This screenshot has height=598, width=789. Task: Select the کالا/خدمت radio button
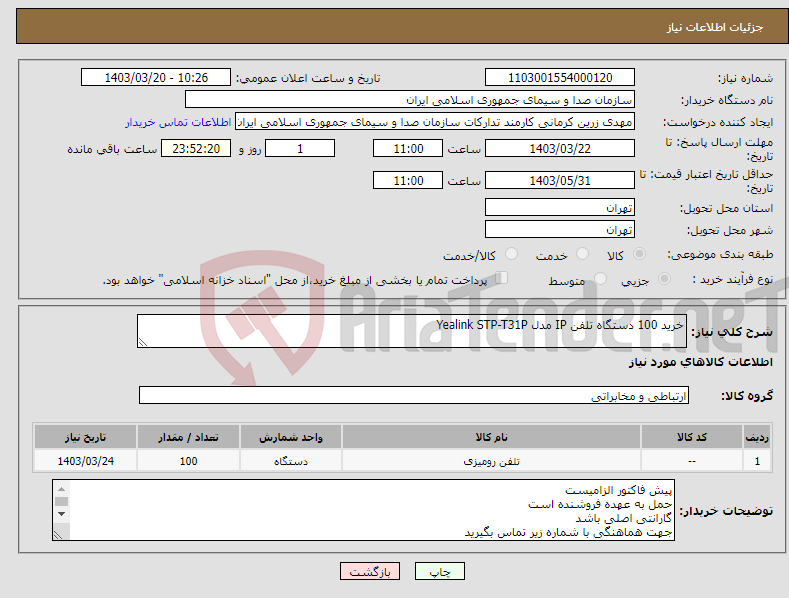[511, 254]
